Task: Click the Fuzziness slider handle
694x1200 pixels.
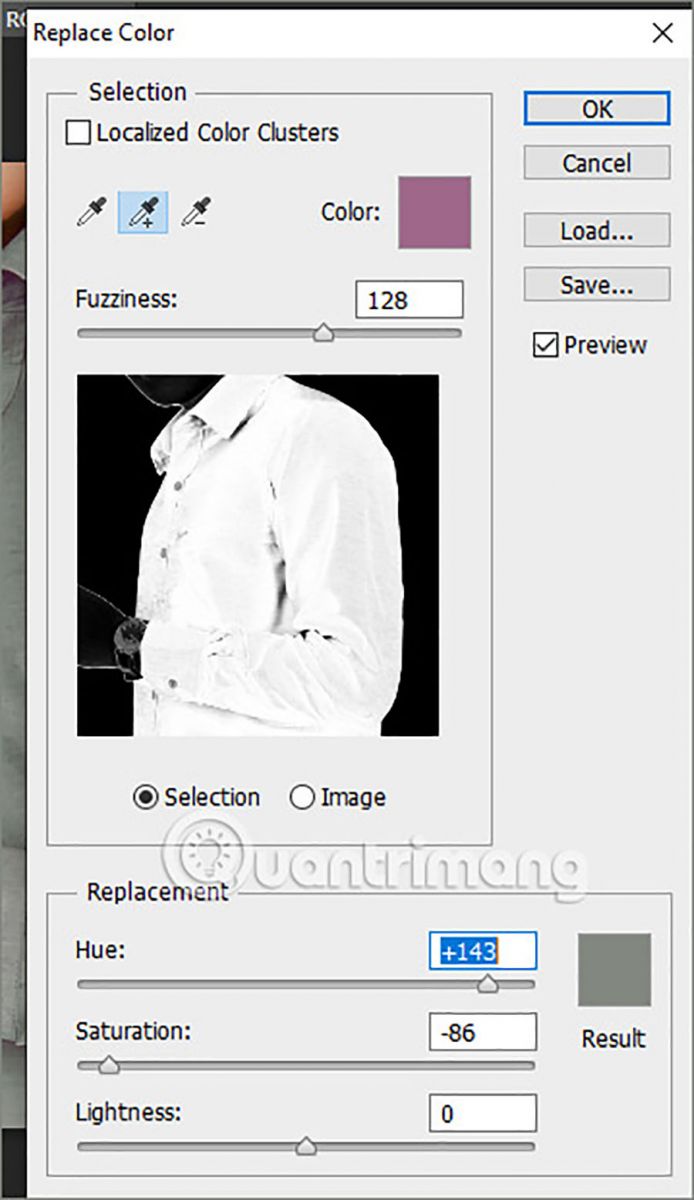Action: [323, 334]
